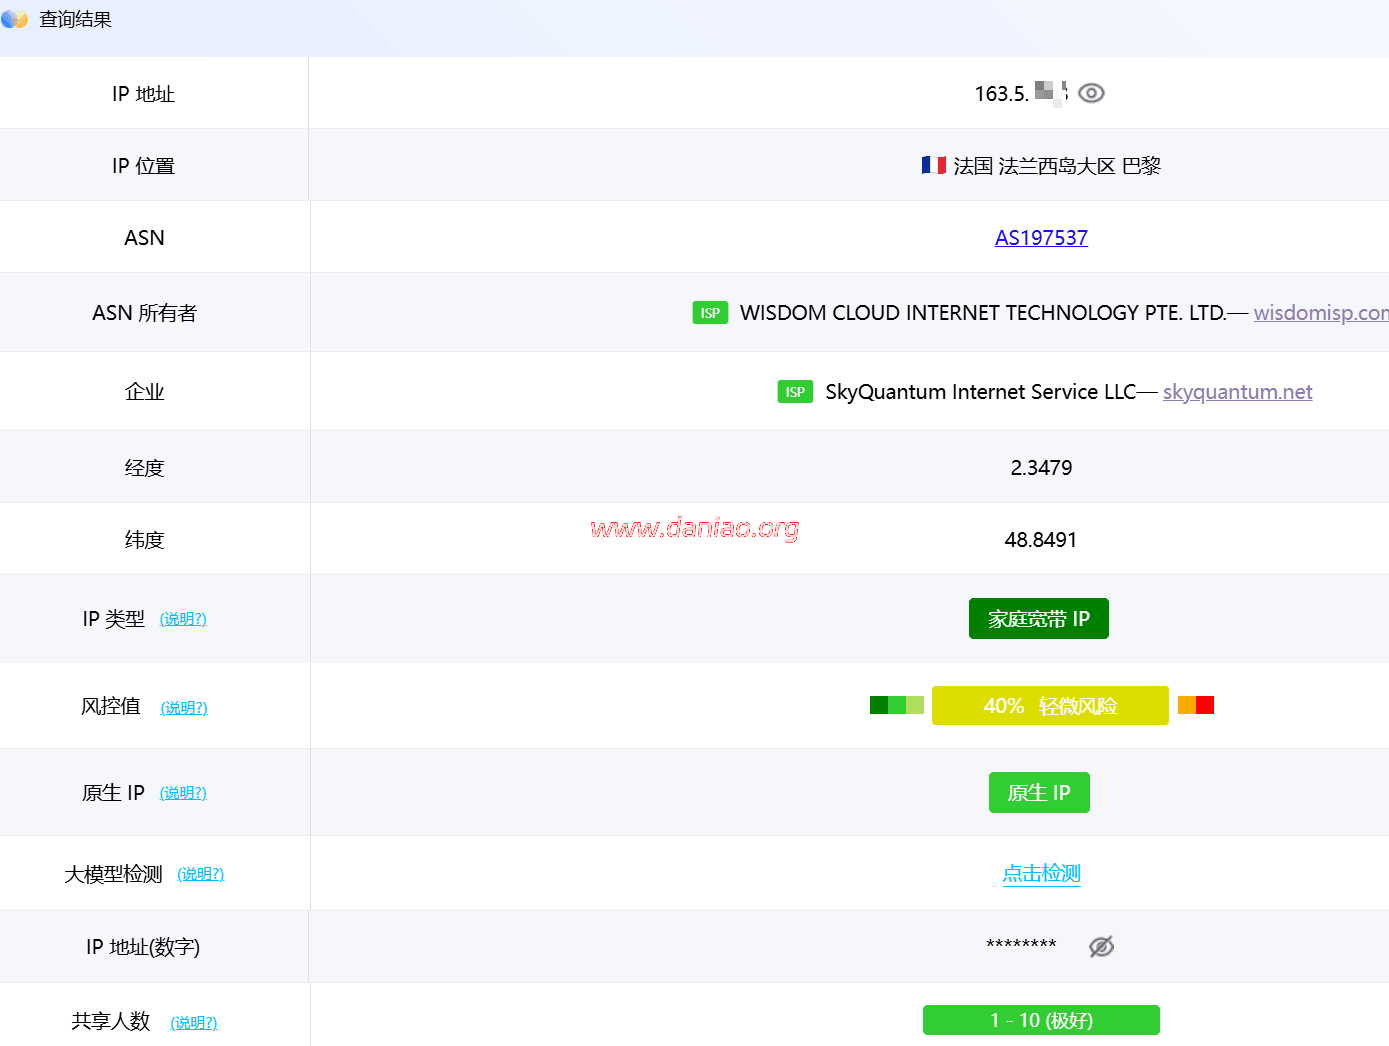Visit the skyquantum.net link
The width and height of the screenshot is (1389, 1046).
pyautogui.click(x=1237, y=392)
